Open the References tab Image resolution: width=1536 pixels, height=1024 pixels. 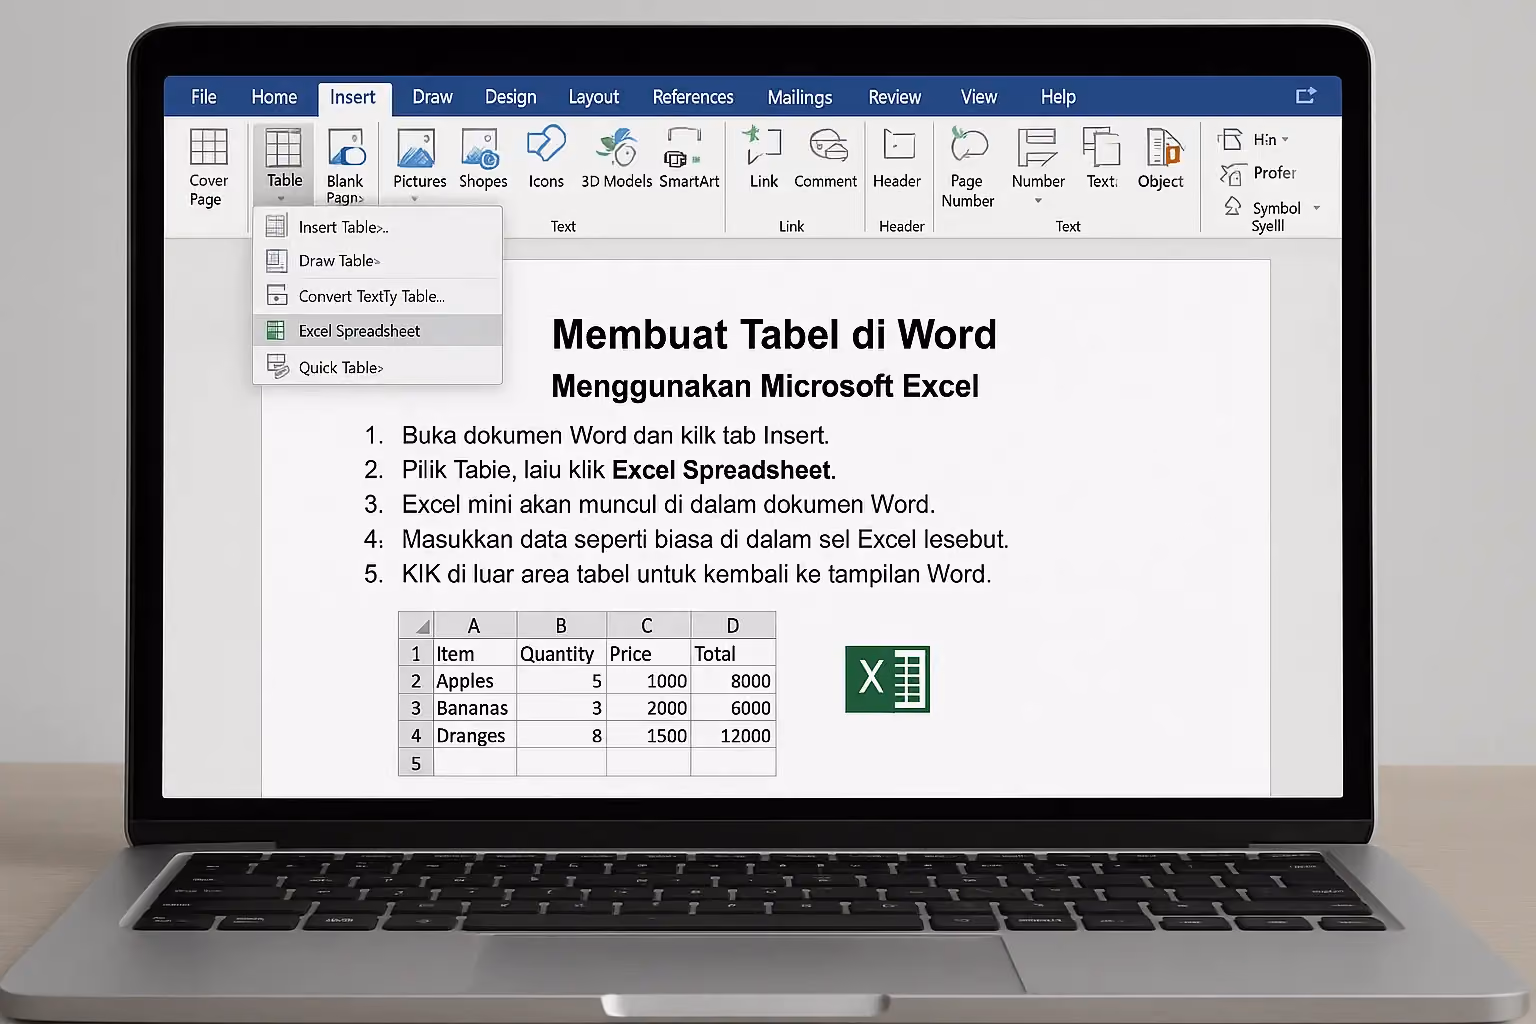pyautogui.click(x=693, y=97)
